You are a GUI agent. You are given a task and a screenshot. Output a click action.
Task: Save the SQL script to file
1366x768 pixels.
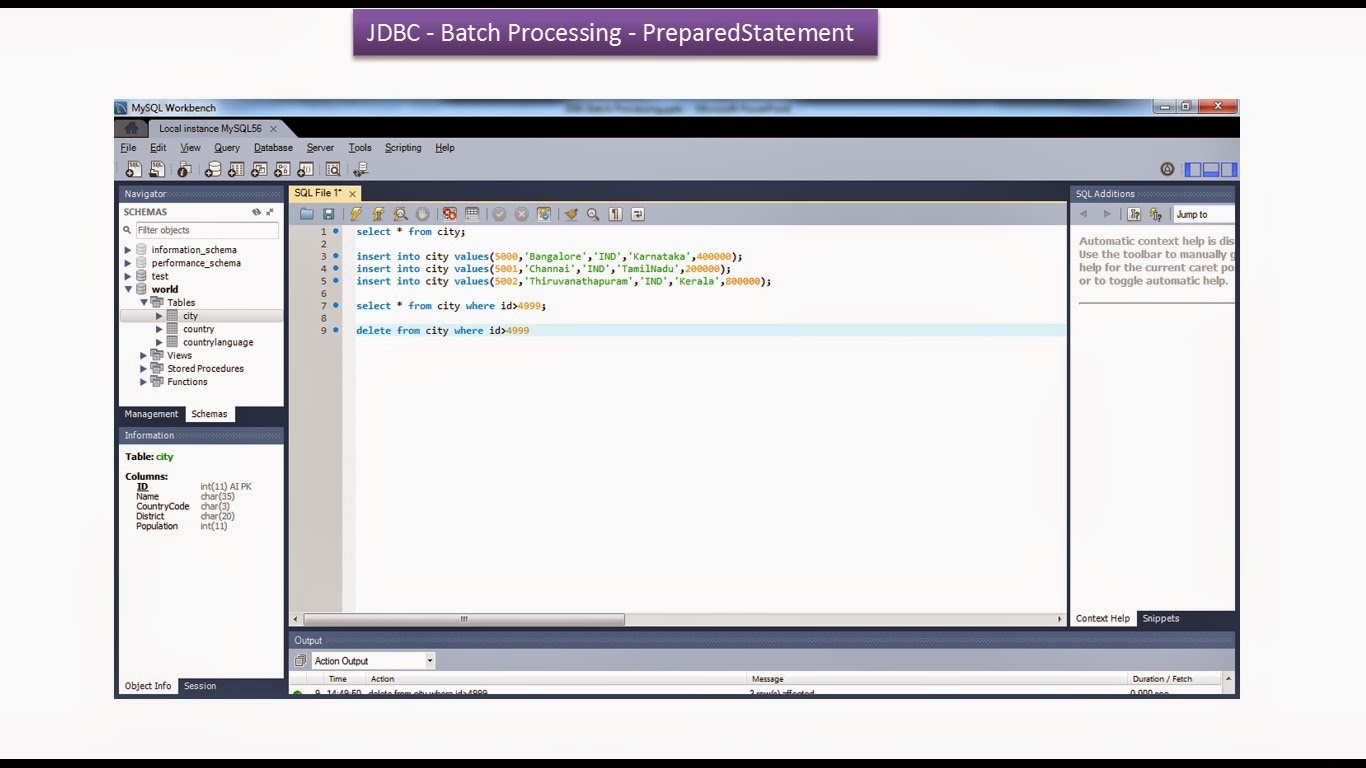pos(329,214)
